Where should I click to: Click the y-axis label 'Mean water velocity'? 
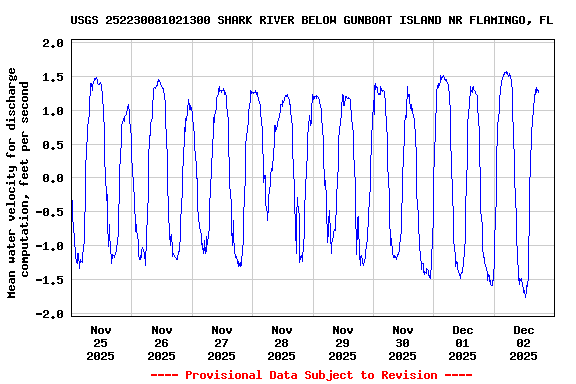[x=18, y=182]
